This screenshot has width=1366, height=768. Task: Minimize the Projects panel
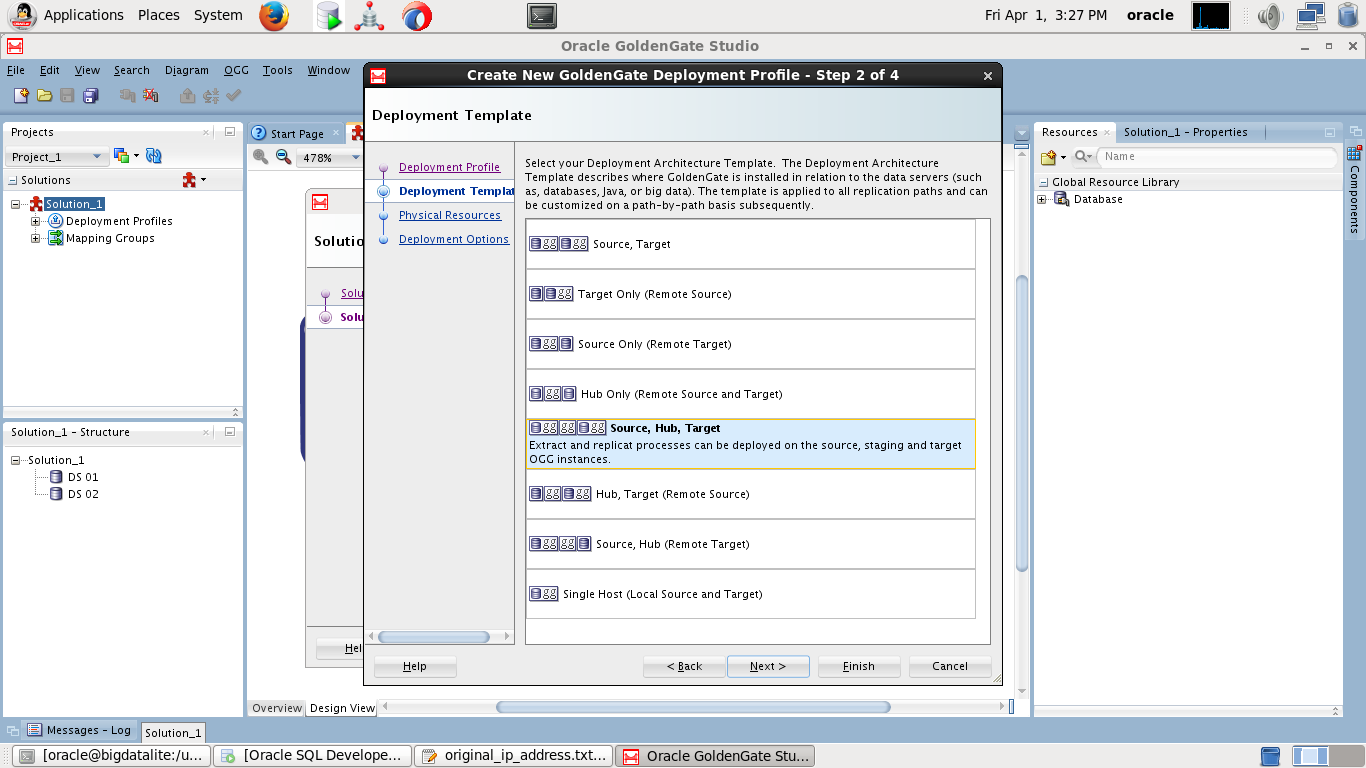(x=229, y=132)
